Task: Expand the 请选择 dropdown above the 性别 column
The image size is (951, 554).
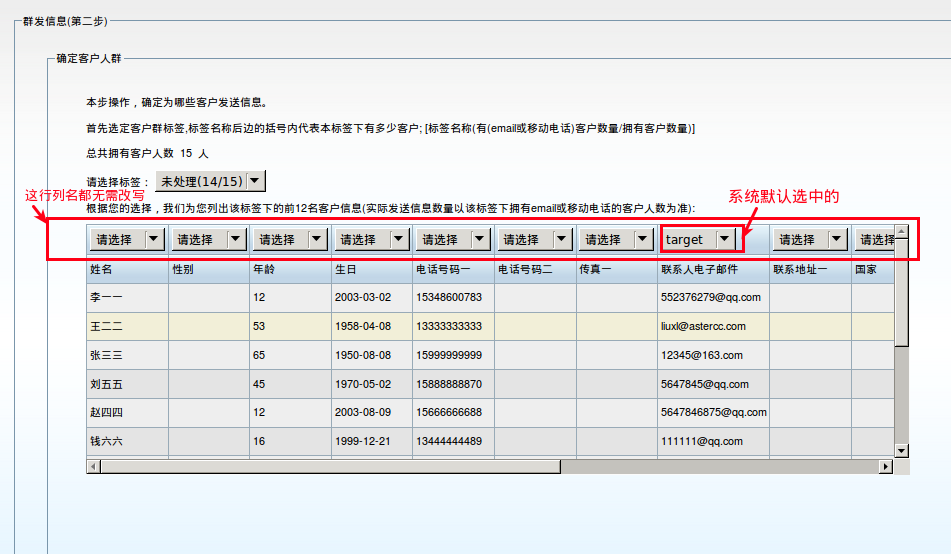Action: click(x=209, y=240)
